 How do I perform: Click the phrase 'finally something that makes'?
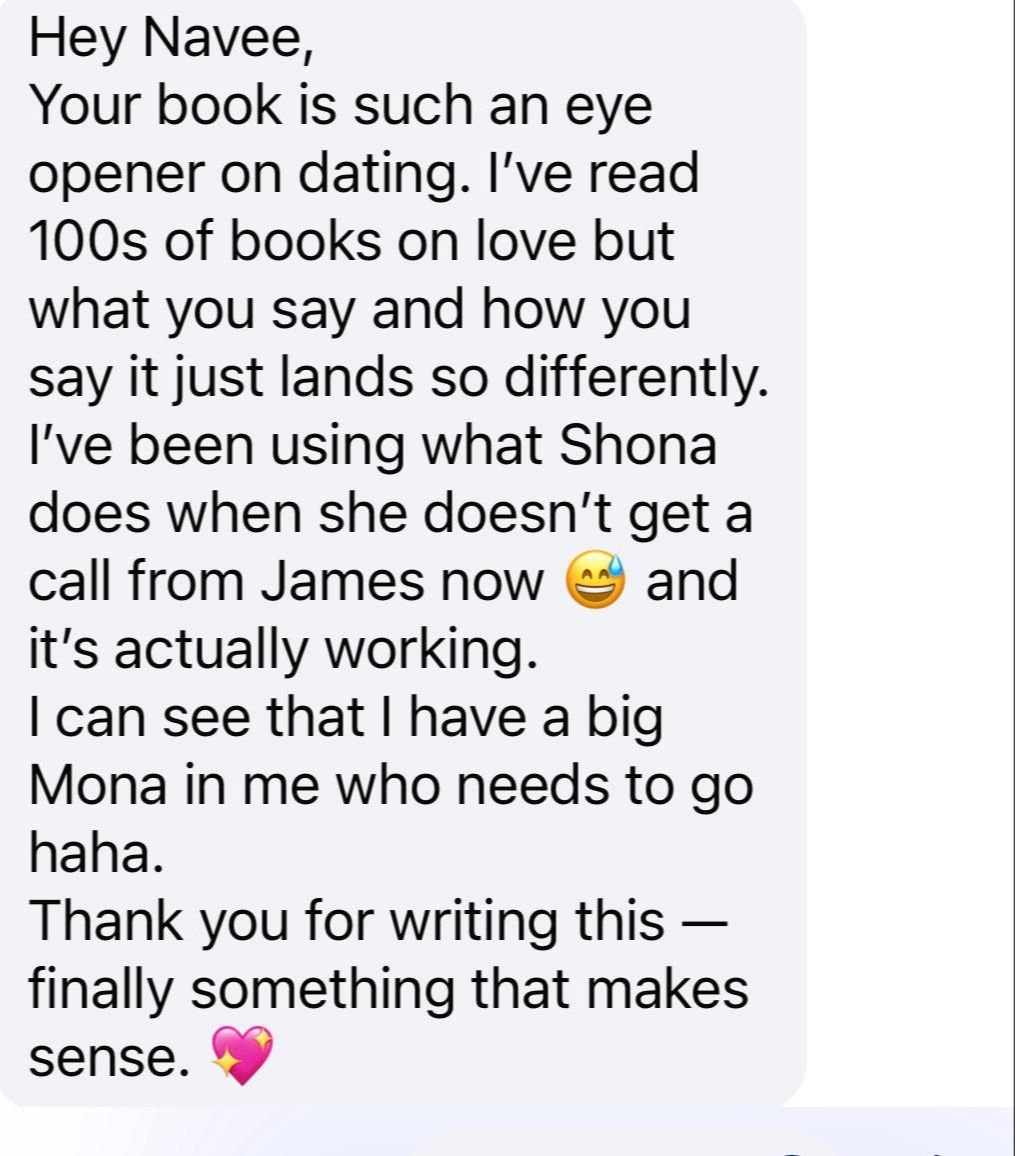[388, 989]
